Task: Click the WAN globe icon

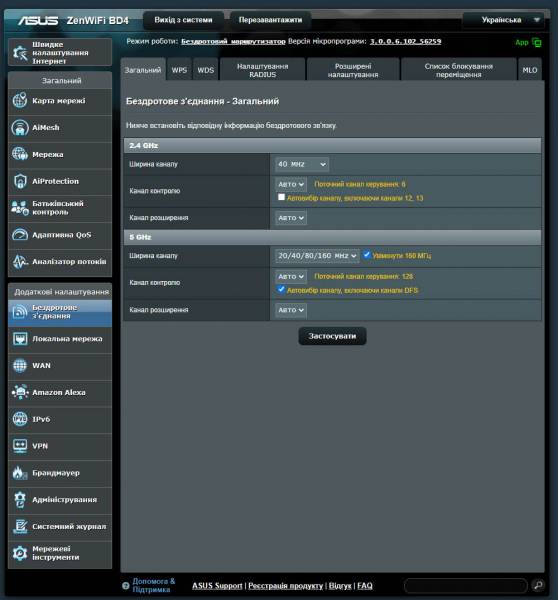Action: pos(20,366)
